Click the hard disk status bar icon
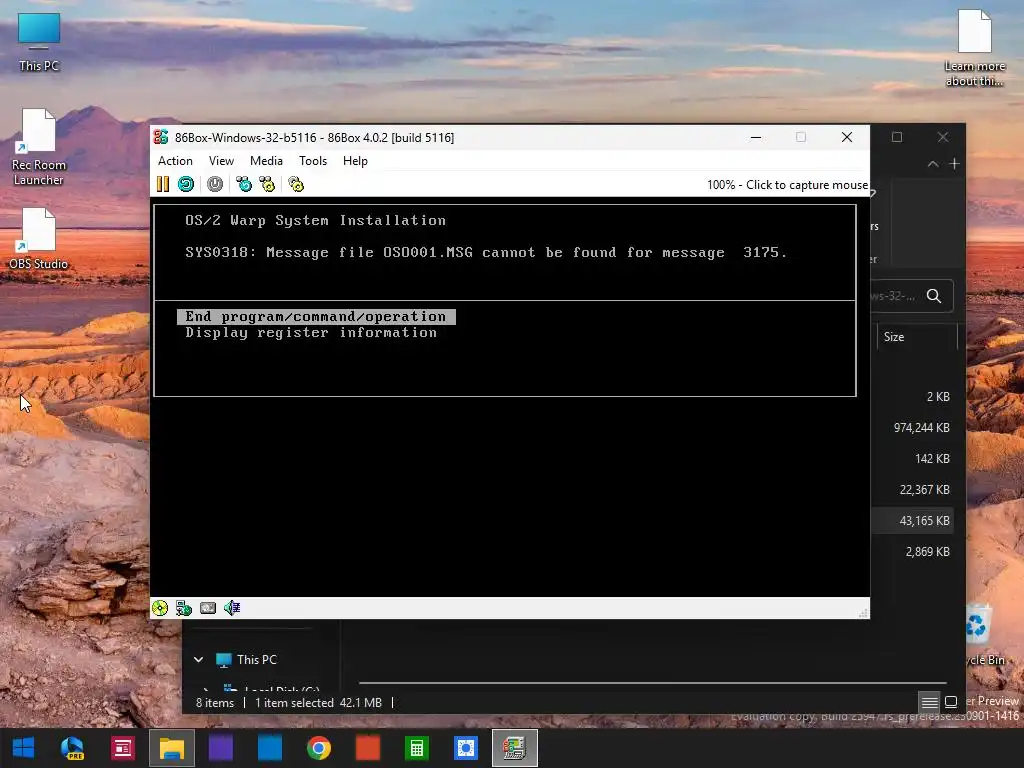 click(x=208, y=608)
